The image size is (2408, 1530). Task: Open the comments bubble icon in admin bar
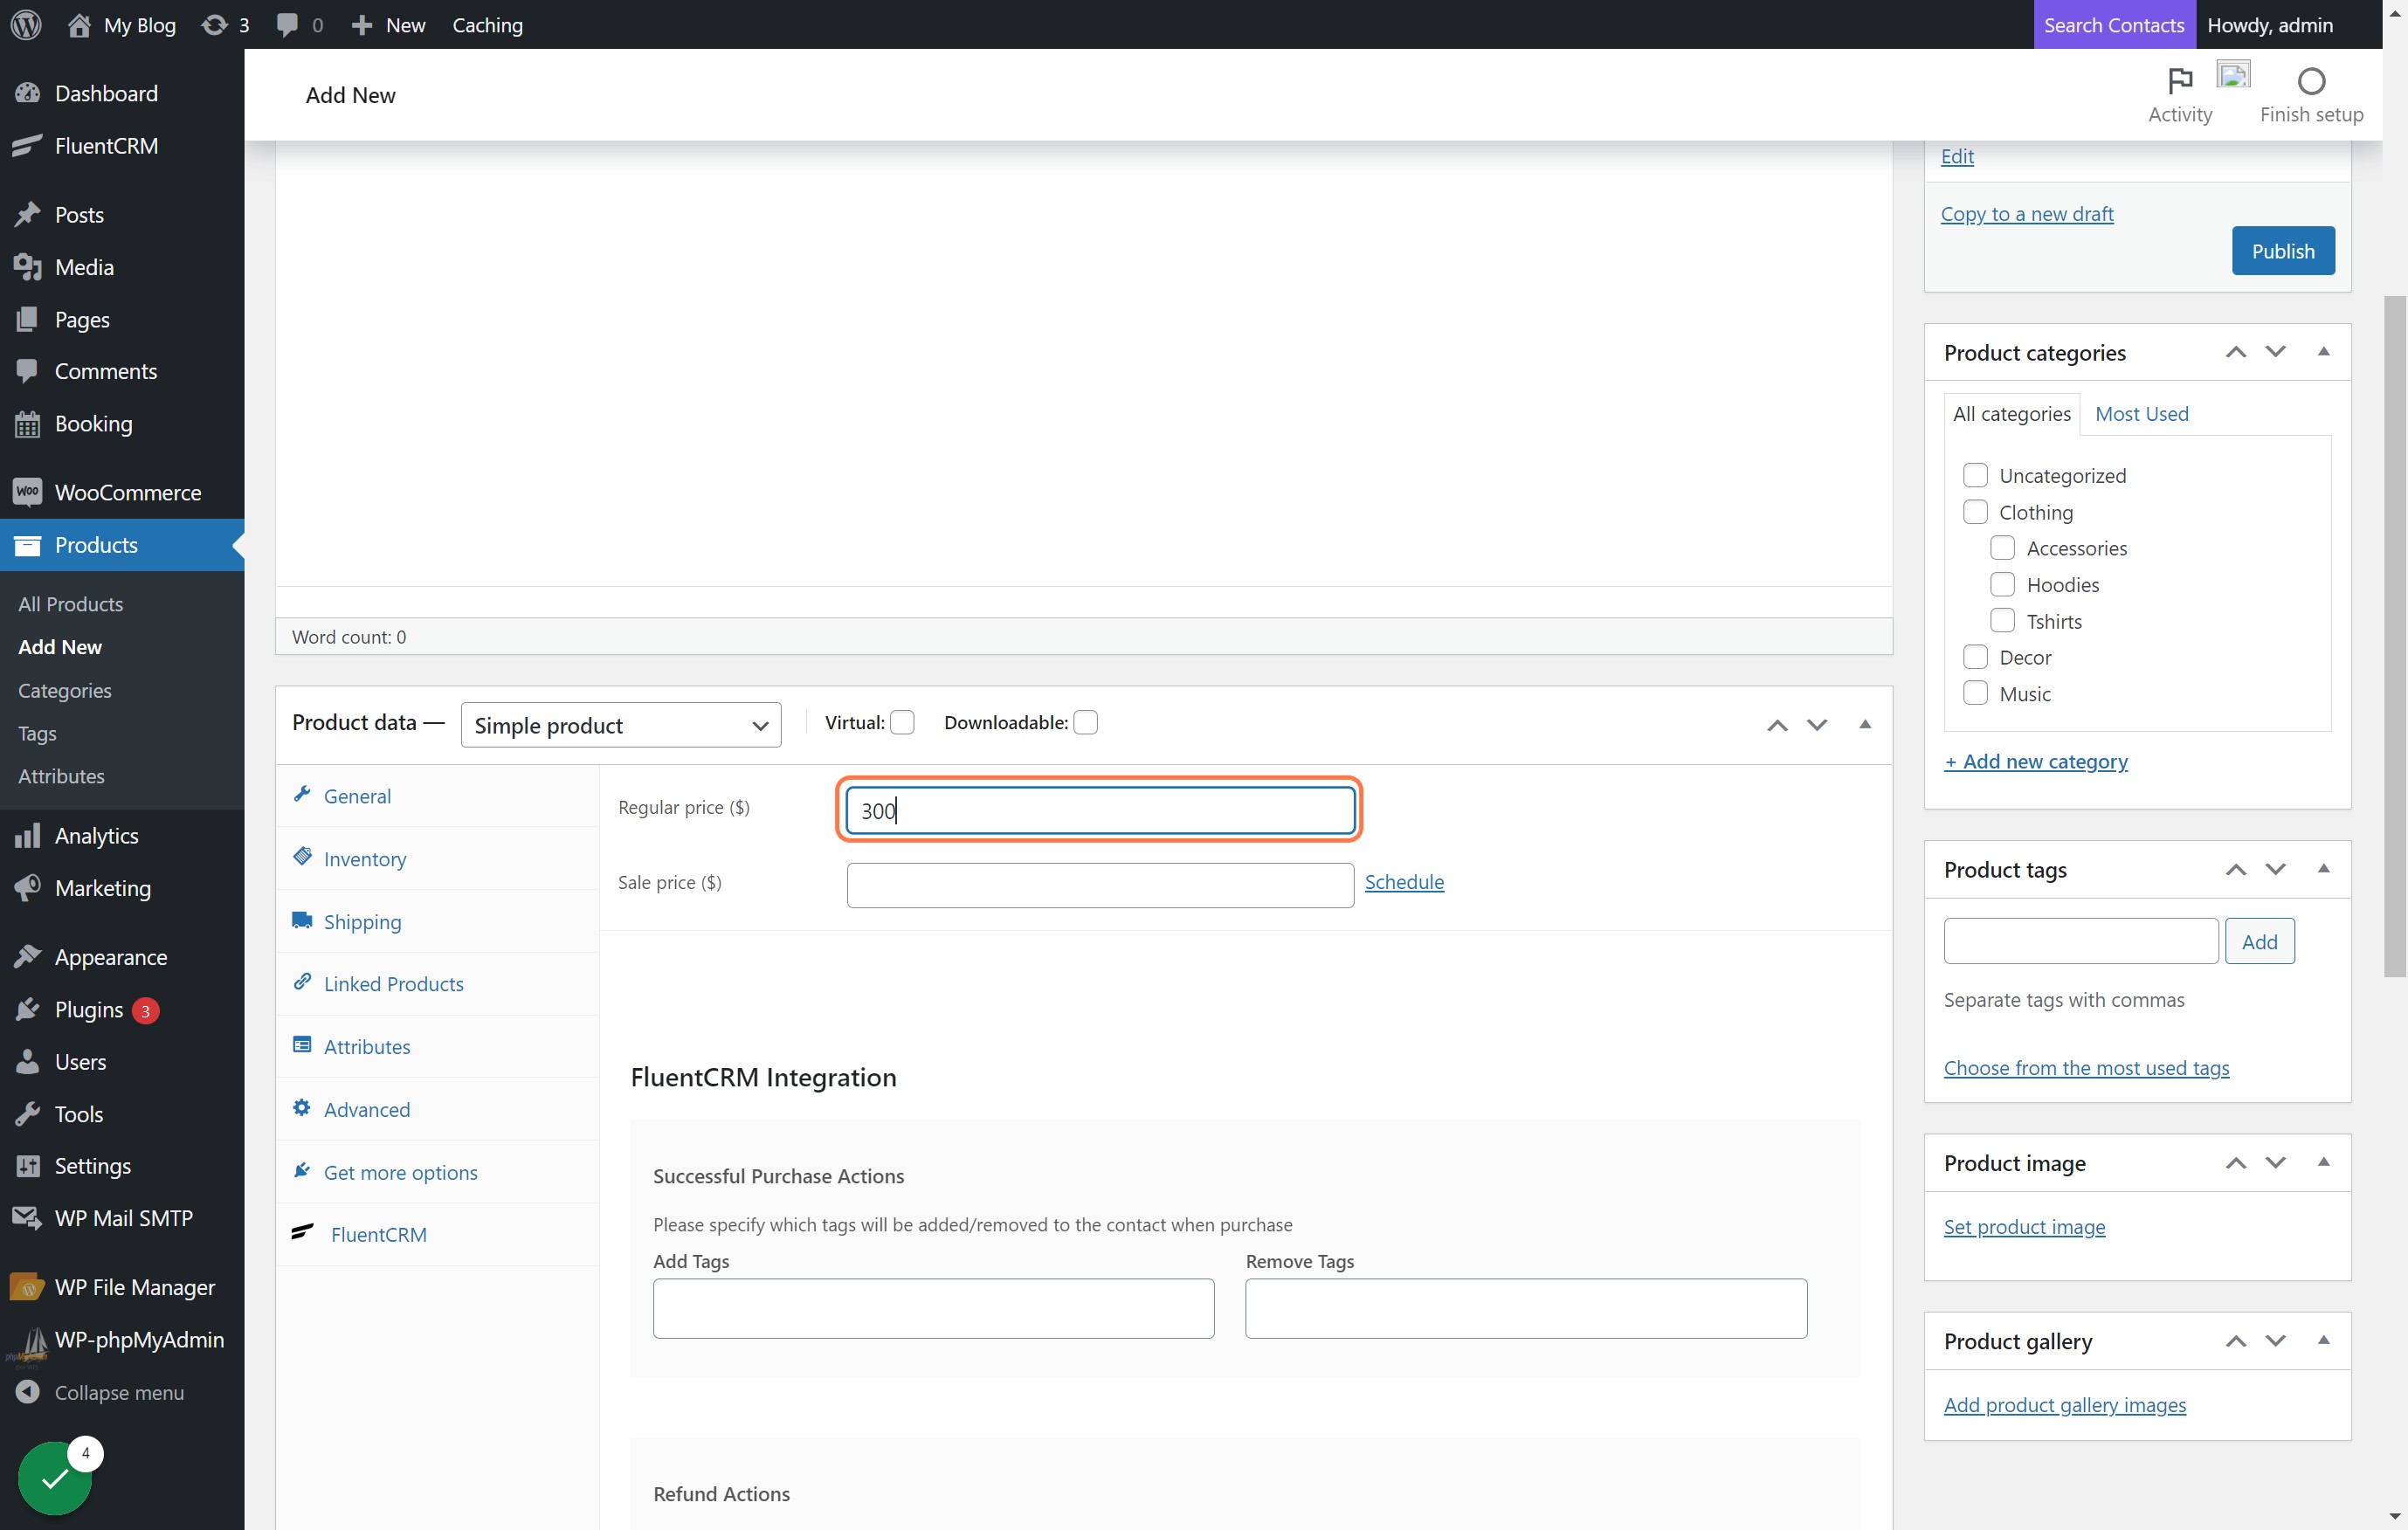pyautogui.click(x=300, y=25)
